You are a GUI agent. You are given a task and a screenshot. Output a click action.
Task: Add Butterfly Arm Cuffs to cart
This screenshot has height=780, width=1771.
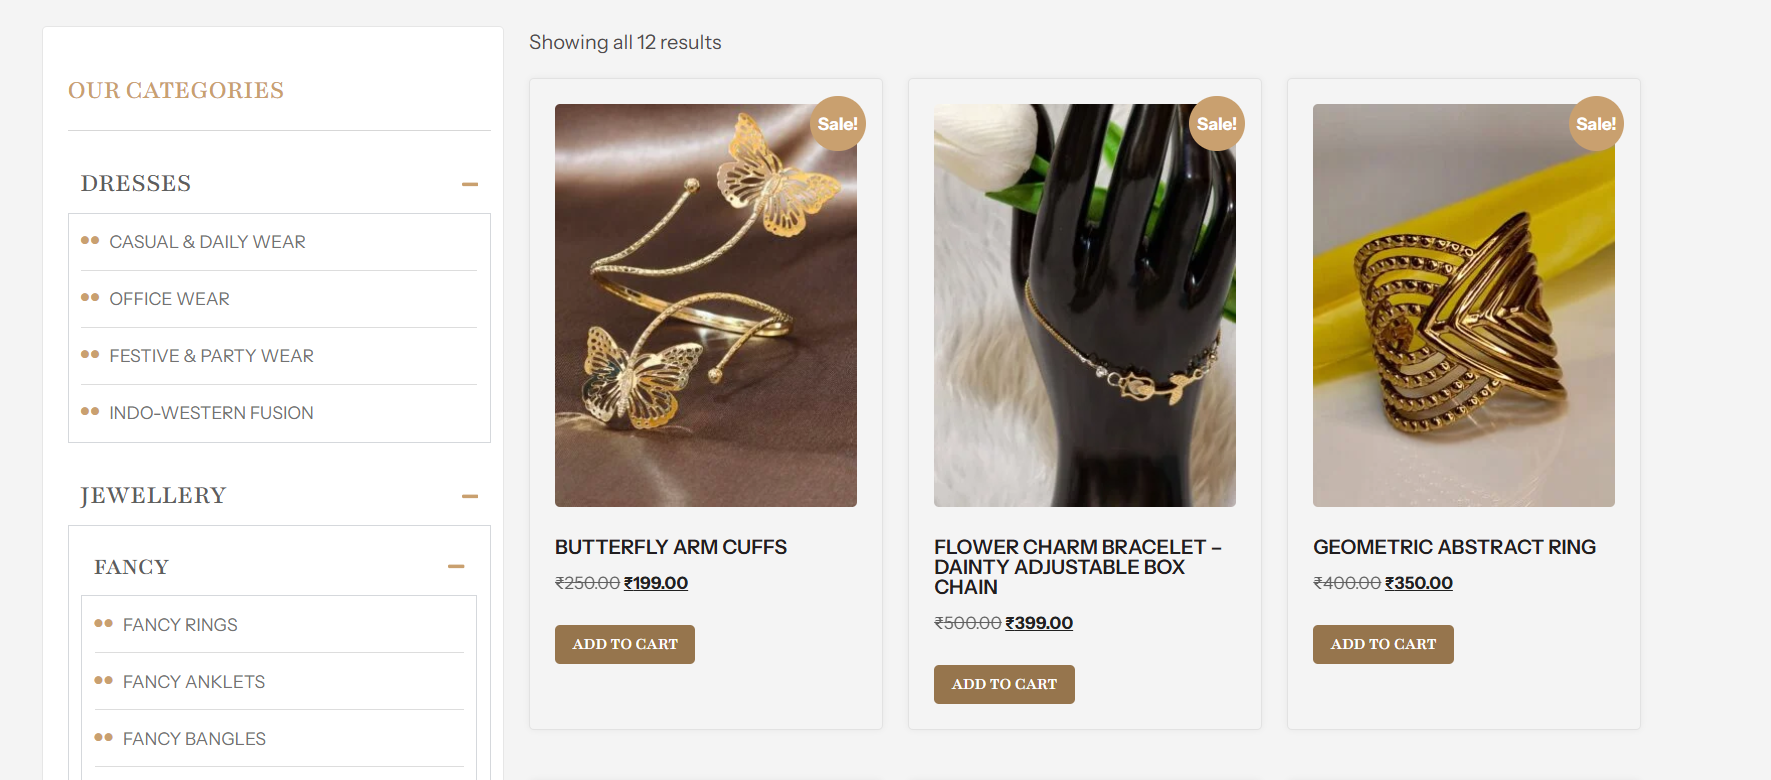(625, 644)
